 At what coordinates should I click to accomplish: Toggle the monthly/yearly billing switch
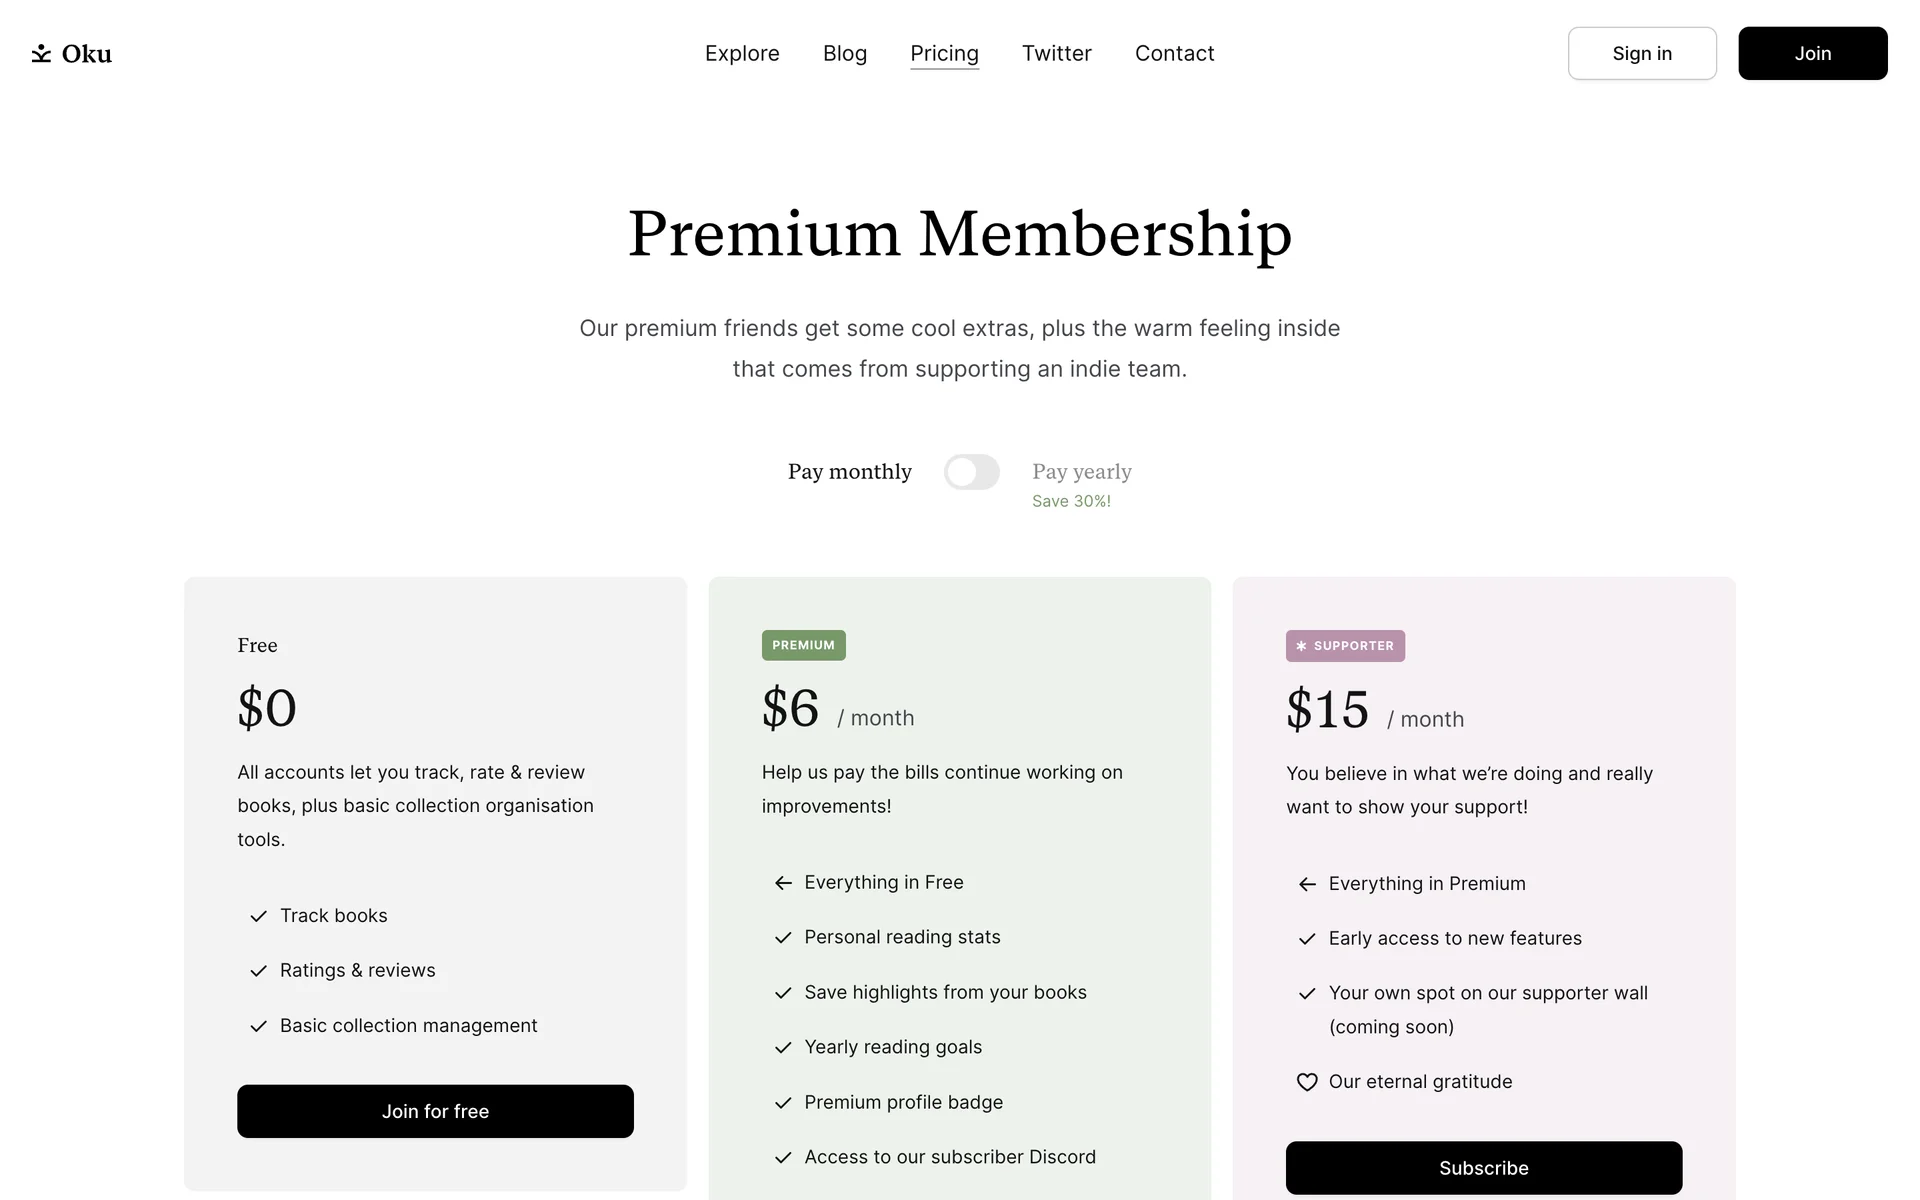(x=971, y=472)
